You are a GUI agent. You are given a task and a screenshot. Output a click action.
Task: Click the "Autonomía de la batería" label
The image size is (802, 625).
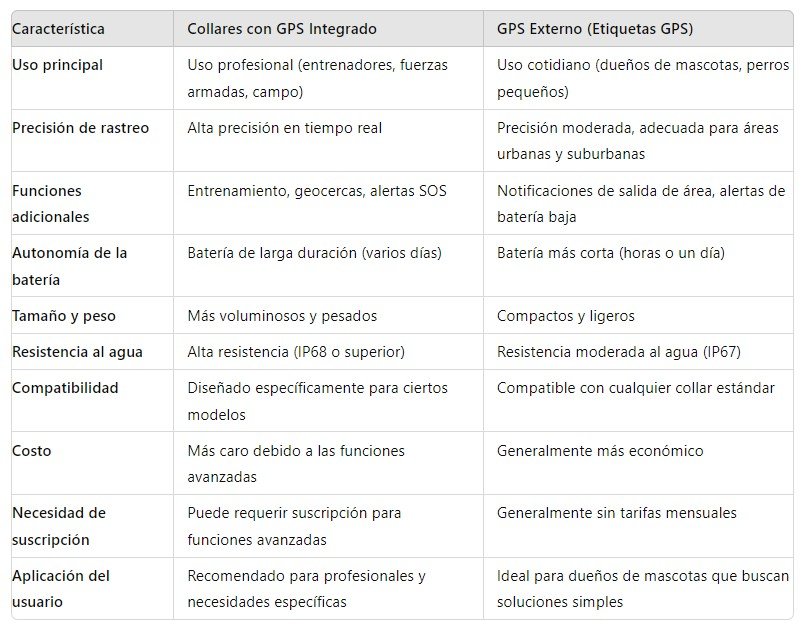click(x=69, y=266)
